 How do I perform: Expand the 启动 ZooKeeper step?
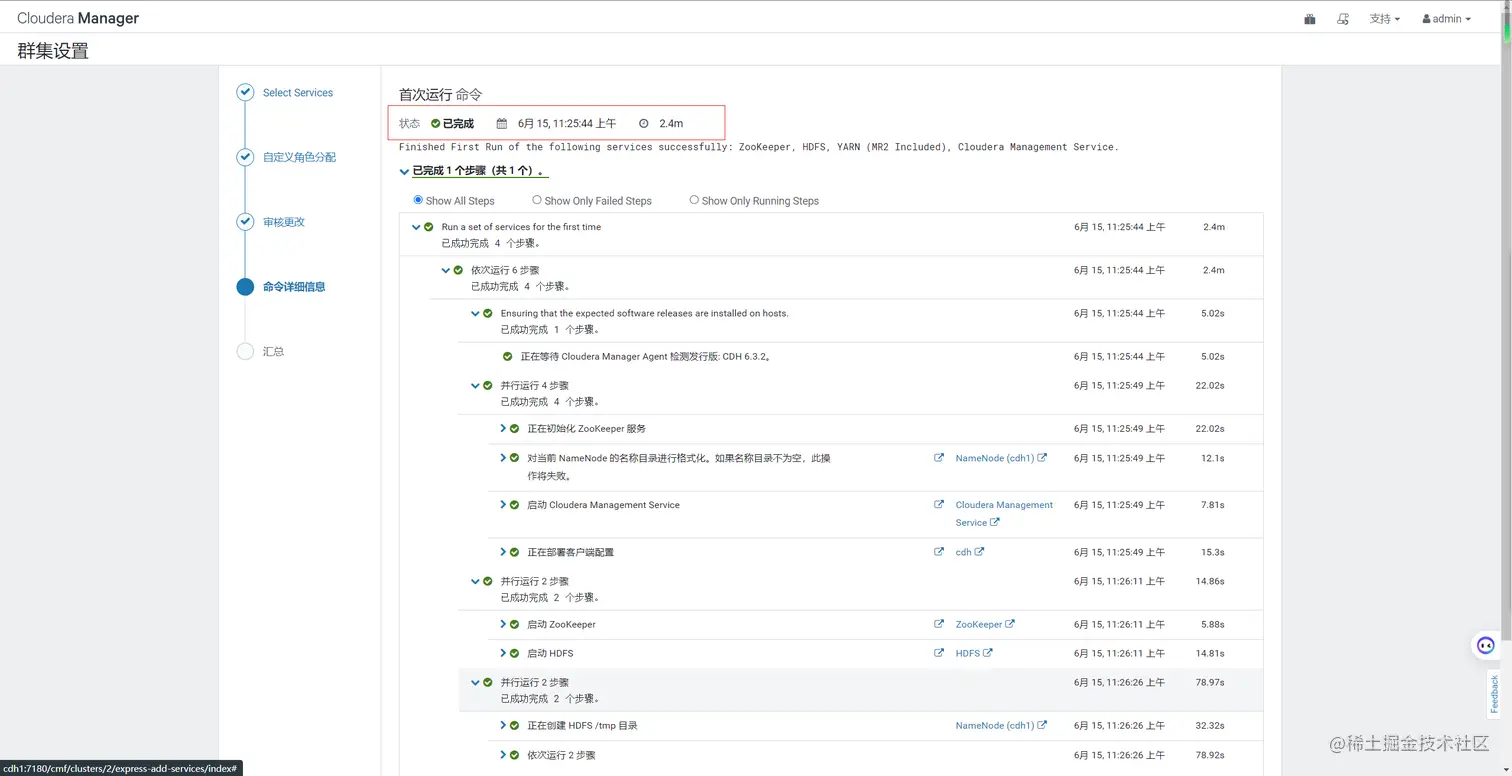click(503, 624)
